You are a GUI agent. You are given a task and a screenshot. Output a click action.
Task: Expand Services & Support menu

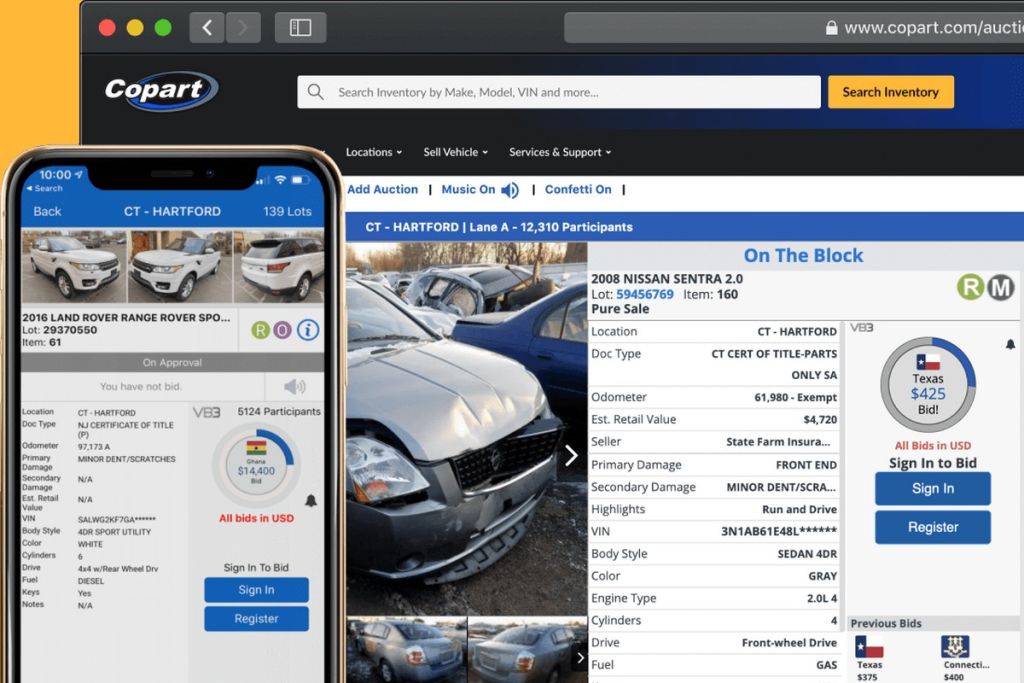pos(559,152)
